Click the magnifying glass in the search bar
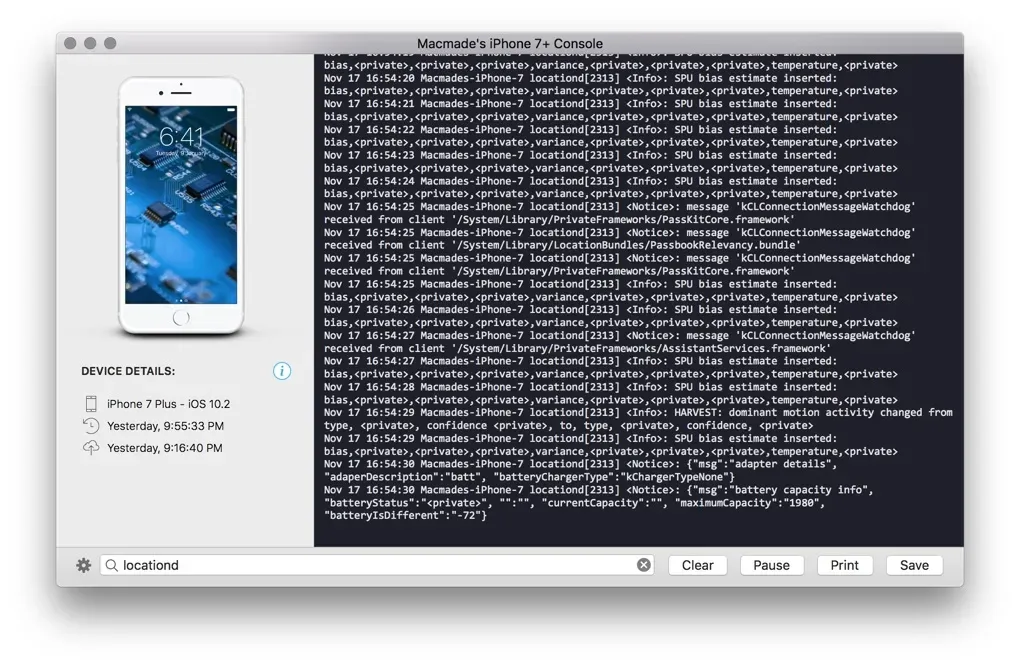Image resolution: width=1020 pixels, height=667 pixels. click(x=113, y=565)
